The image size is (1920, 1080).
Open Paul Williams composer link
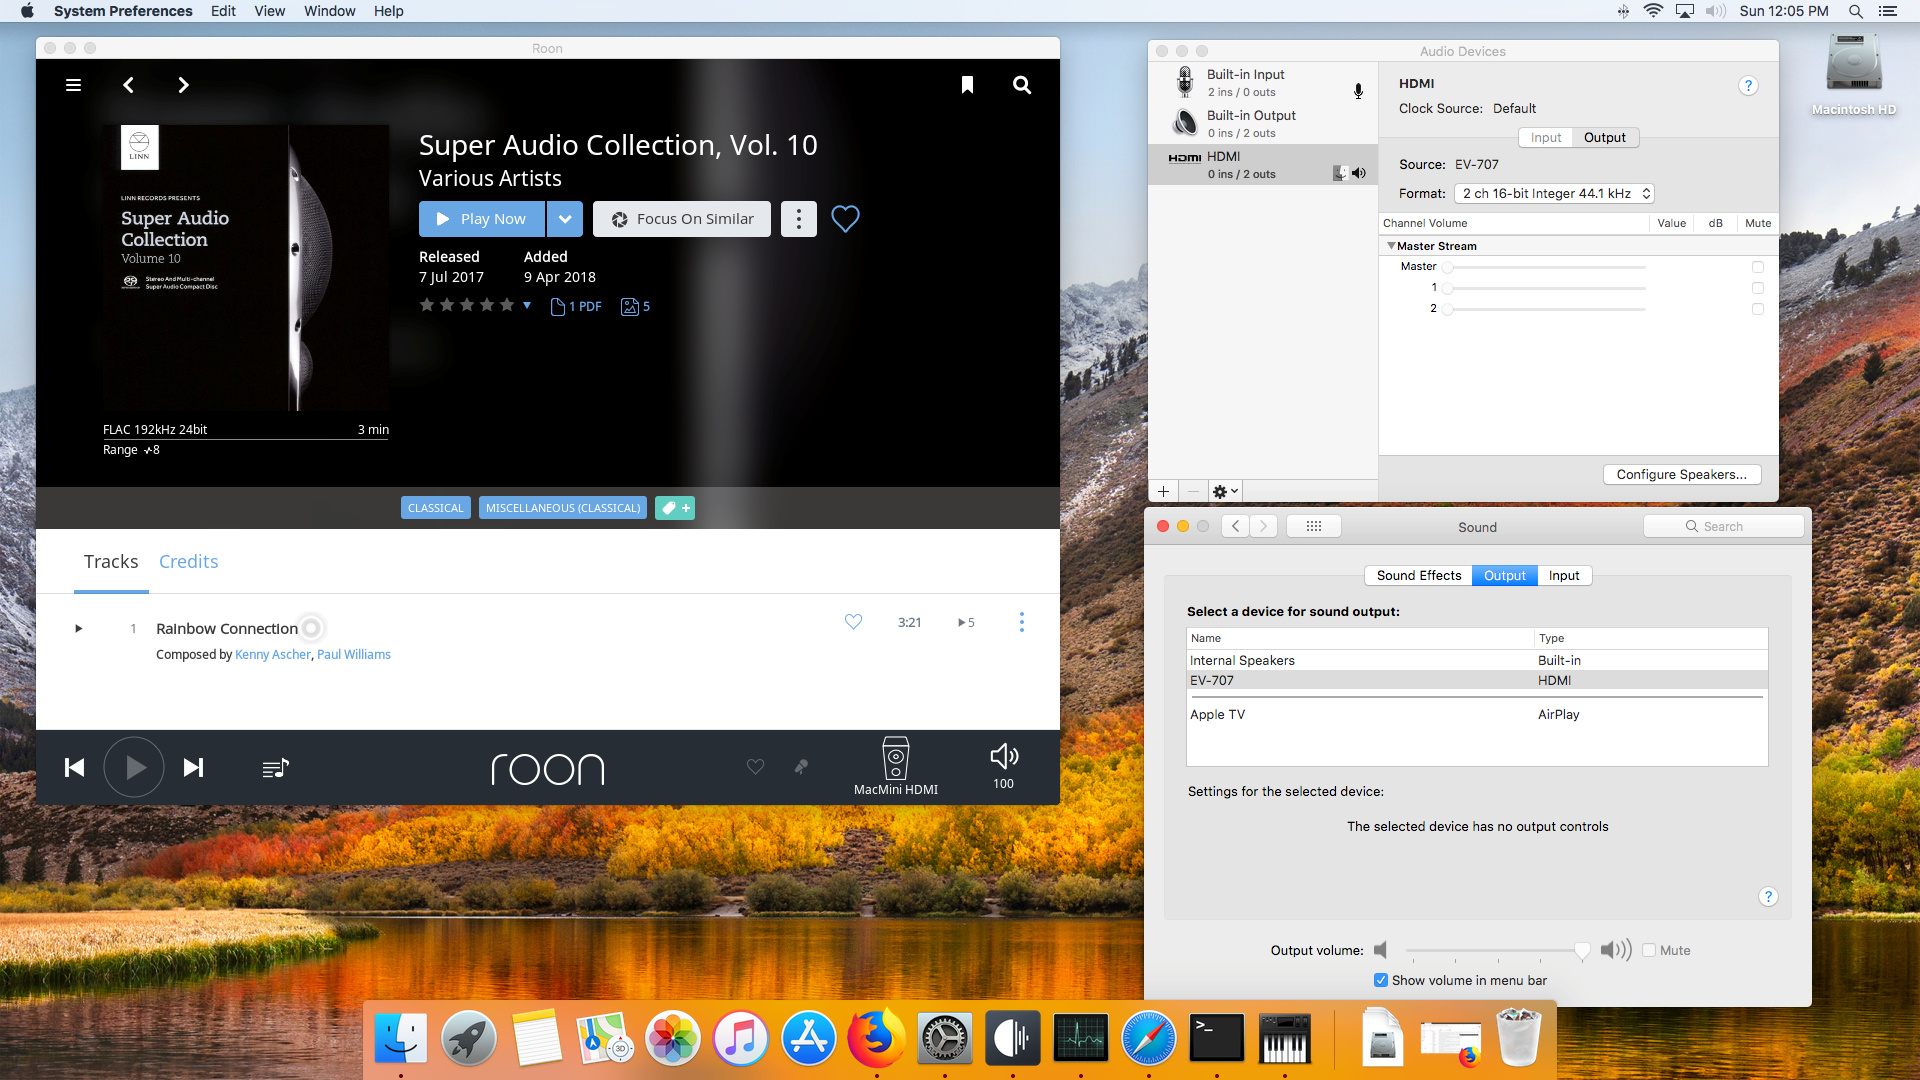pos(354,654)
